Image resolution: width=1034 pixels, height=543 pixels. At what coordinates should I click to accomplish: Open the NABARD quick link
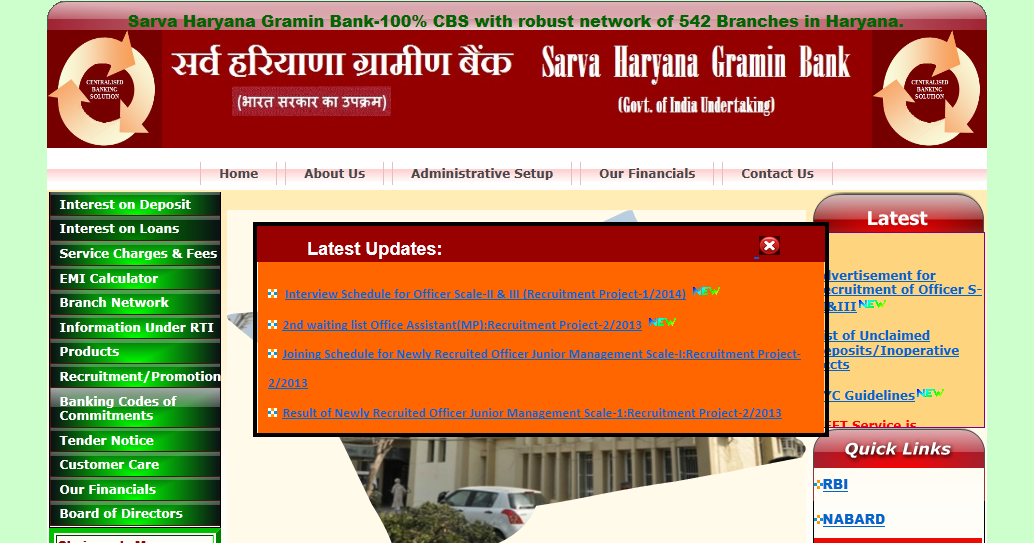click(x=853, y=519)
